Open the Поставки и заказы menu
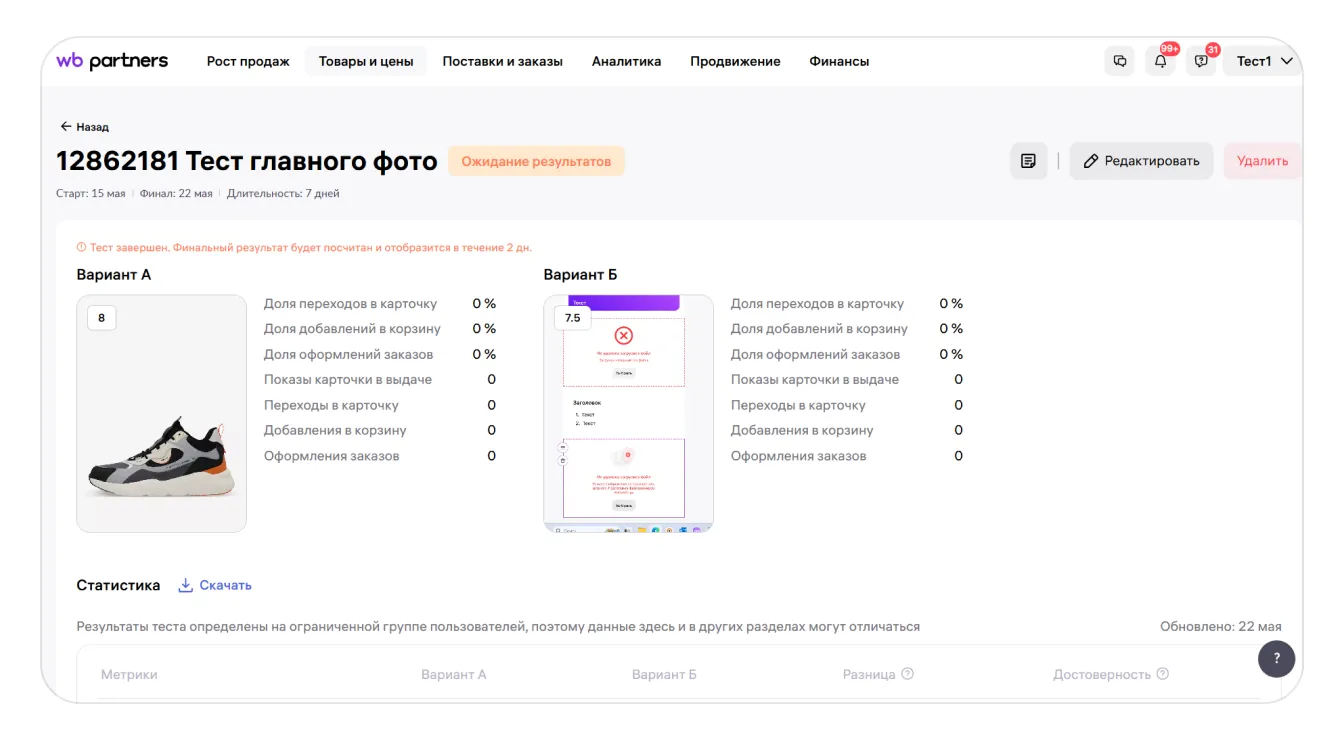Screen dimensions: 1344x740 [502, 61]
